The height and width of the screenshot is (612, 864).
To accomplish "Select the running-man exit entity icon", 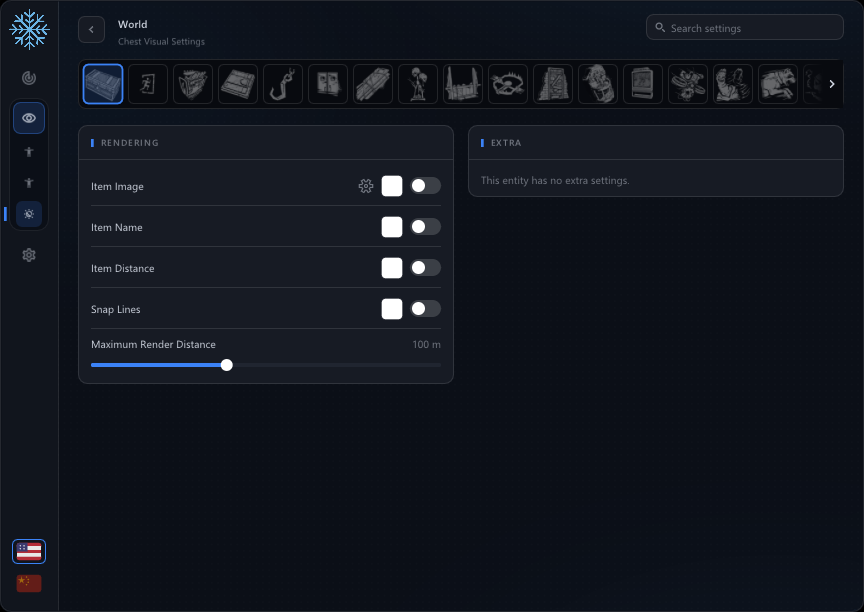I will coord(148,84).
